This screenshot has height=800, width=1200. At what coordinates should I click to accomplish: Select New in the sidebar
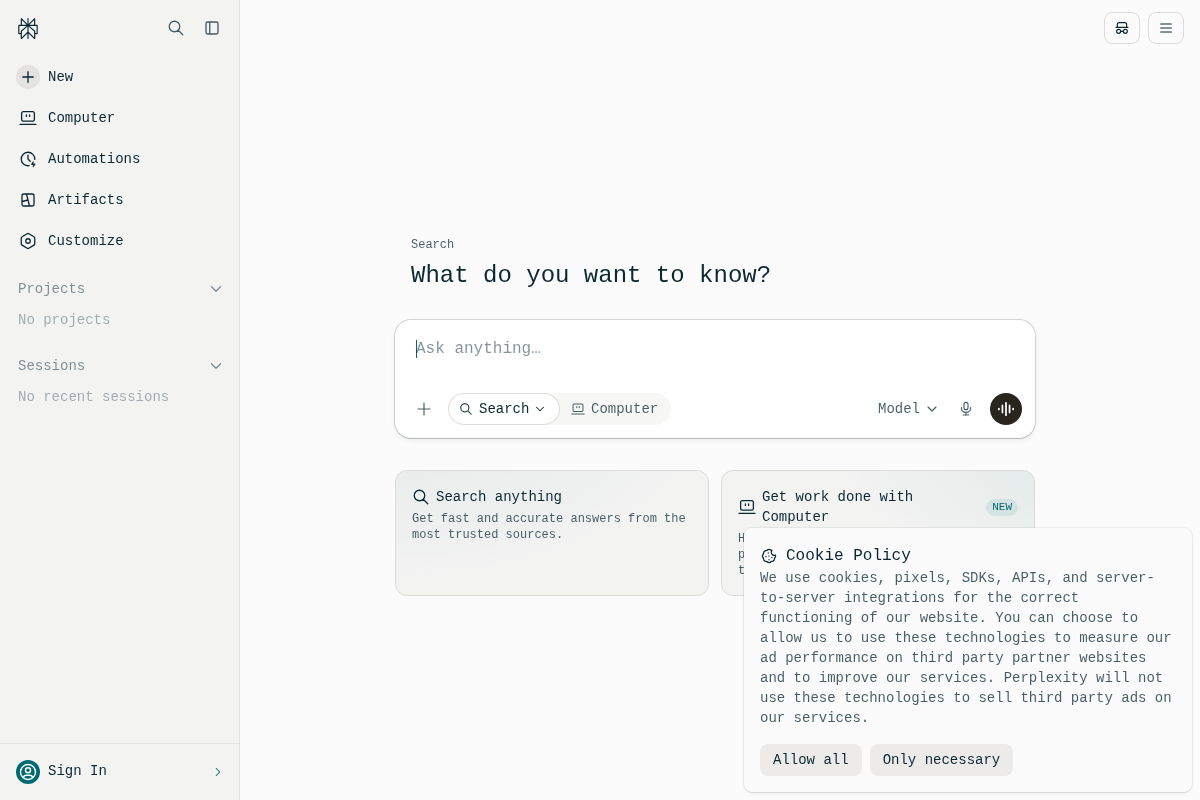[x=120, y=77]
